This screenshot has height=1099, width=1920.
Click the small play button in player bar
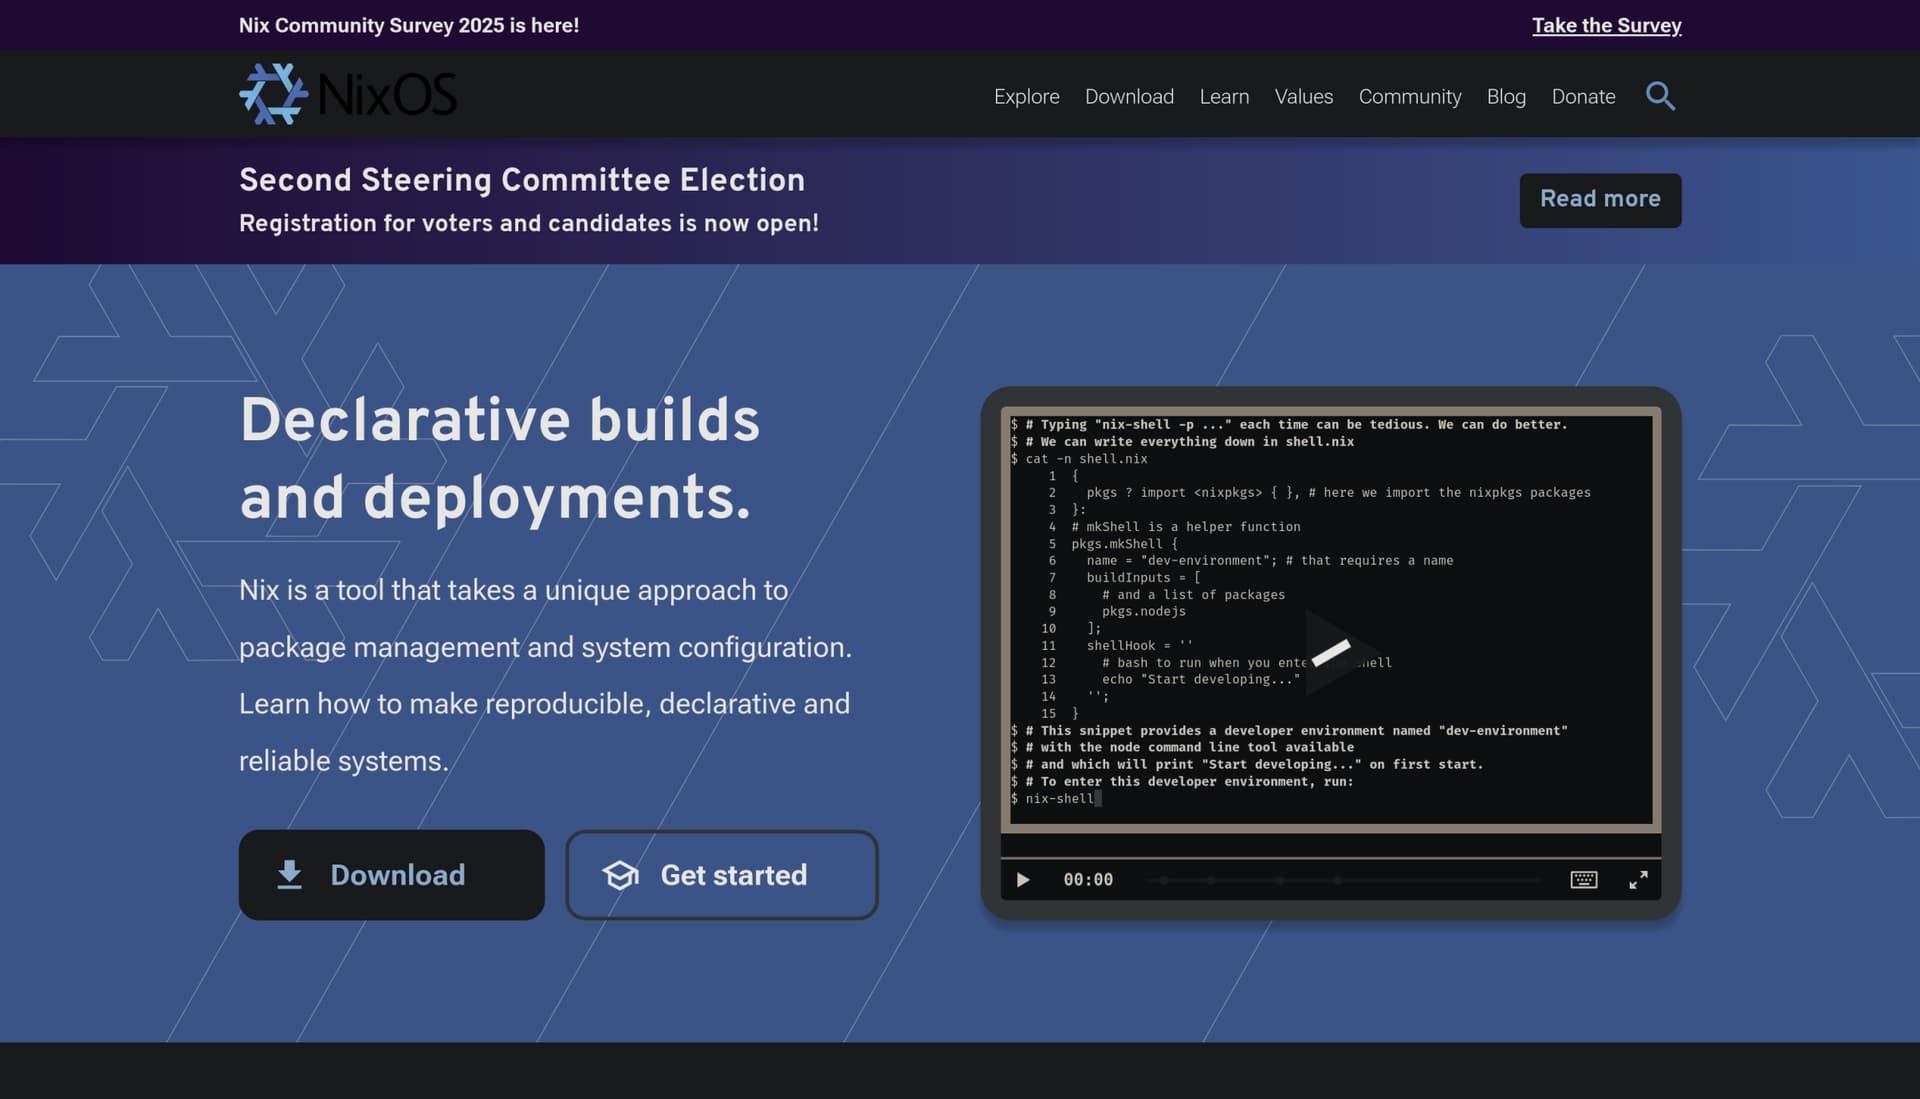[x=1023, y=880]
